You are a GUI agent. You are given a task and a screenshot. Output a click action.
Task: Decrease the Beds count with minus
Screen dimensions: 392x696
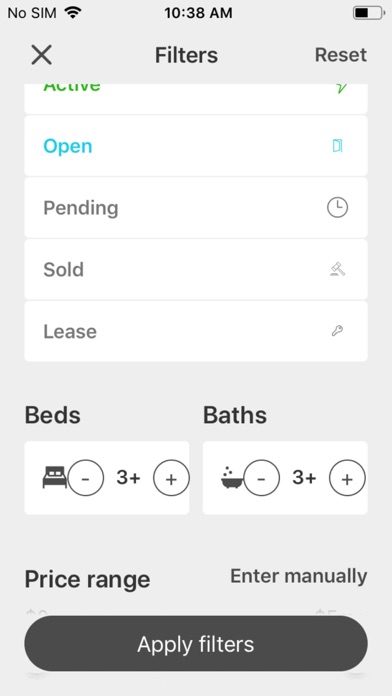click(x=86, y=478)
